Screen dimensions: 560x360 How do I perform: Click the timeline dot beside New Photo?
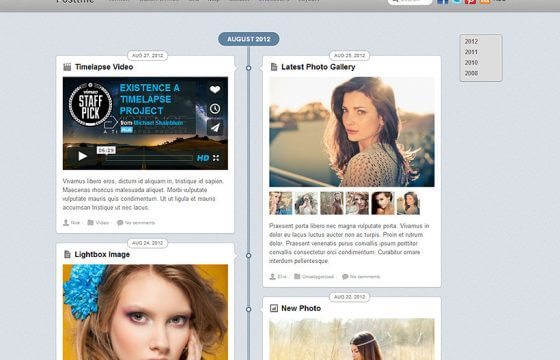coord(249,309)
